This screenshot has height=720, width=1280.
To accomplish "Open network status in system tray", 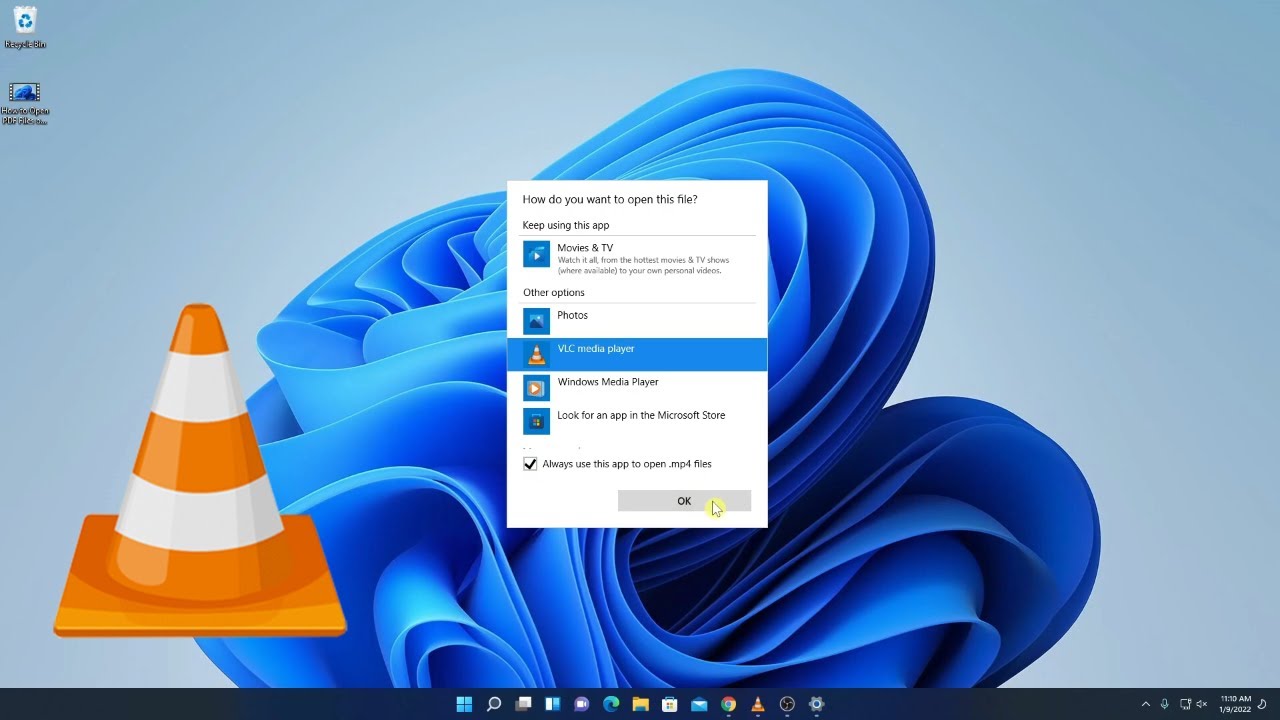I will (x=1185, y=704).
